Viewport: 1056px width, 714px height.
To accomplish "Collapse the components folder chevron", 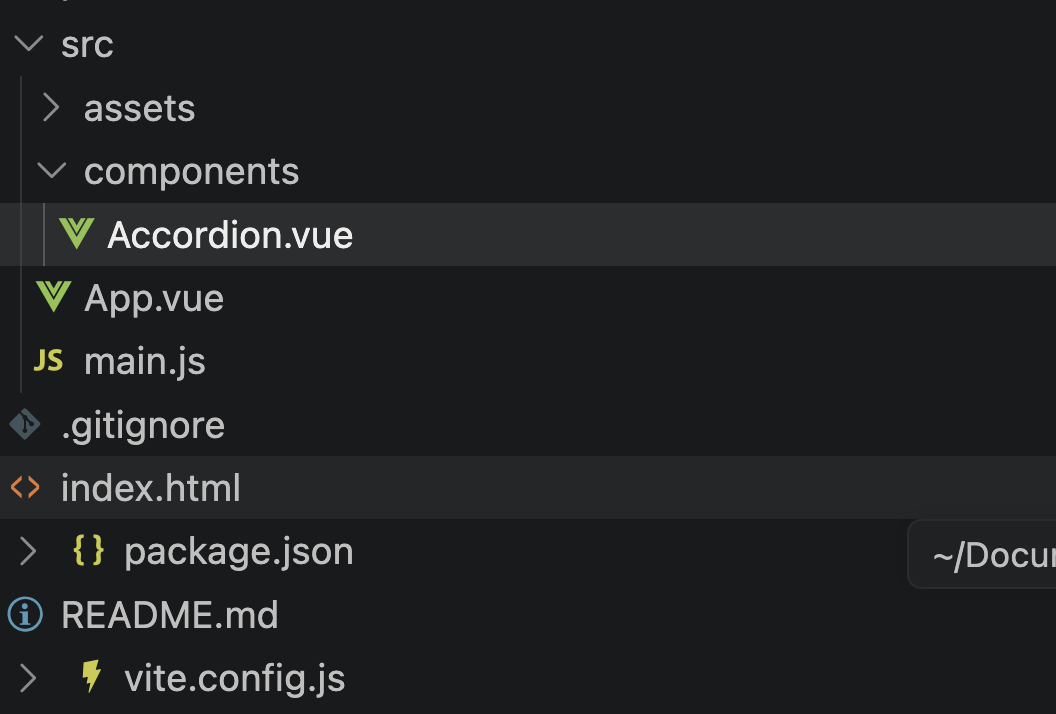I will 52,171.
